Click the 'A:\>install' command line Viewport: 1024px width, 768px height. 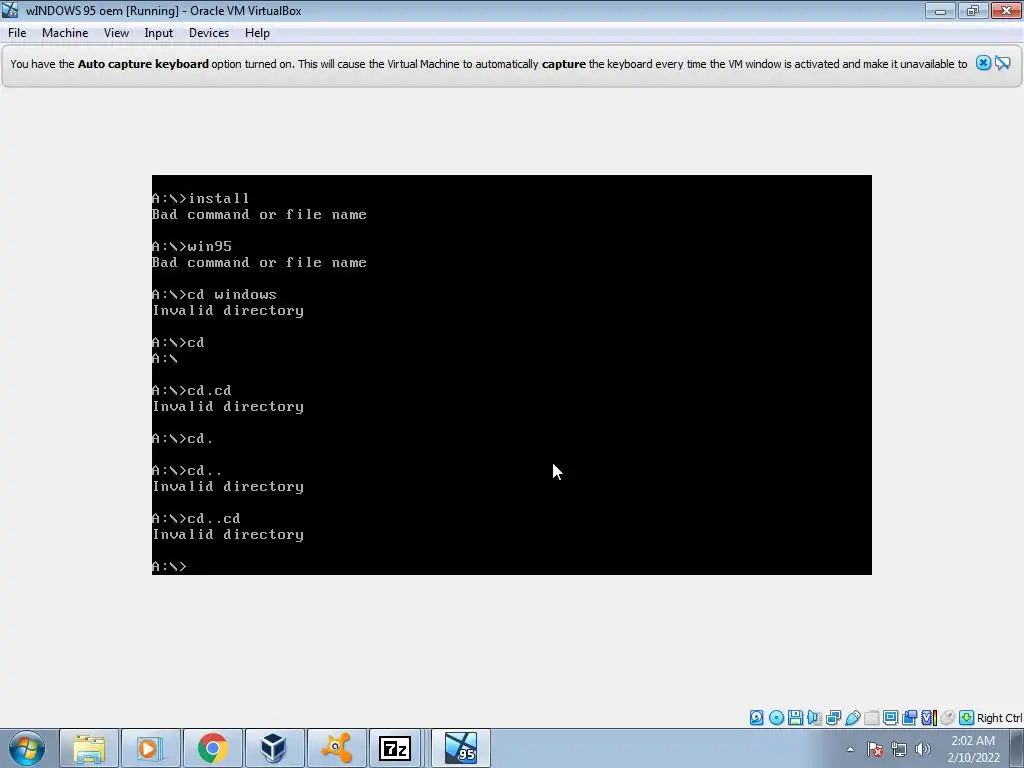coord(200,198)
